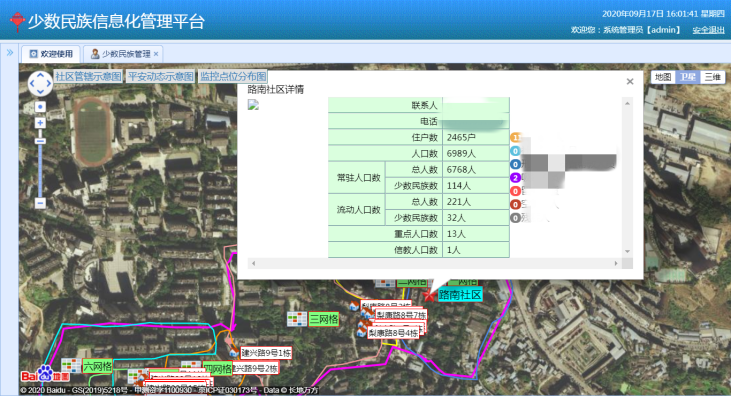This screenshot has width=731, height=396.
Task: Click the Baidu map logo
Action: pos(45,374)
